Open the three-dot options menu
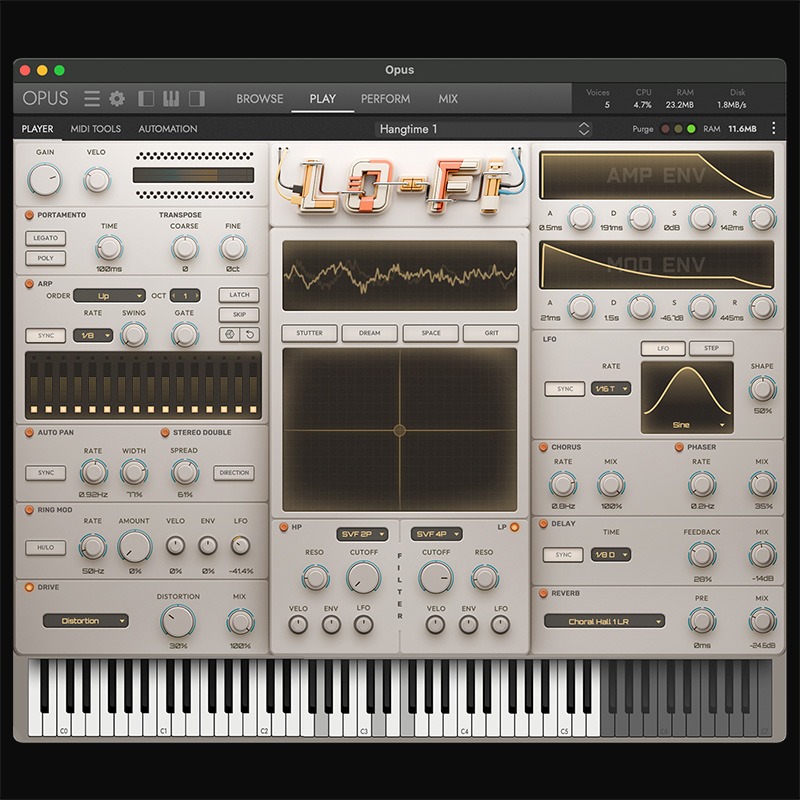 point(773,129)
